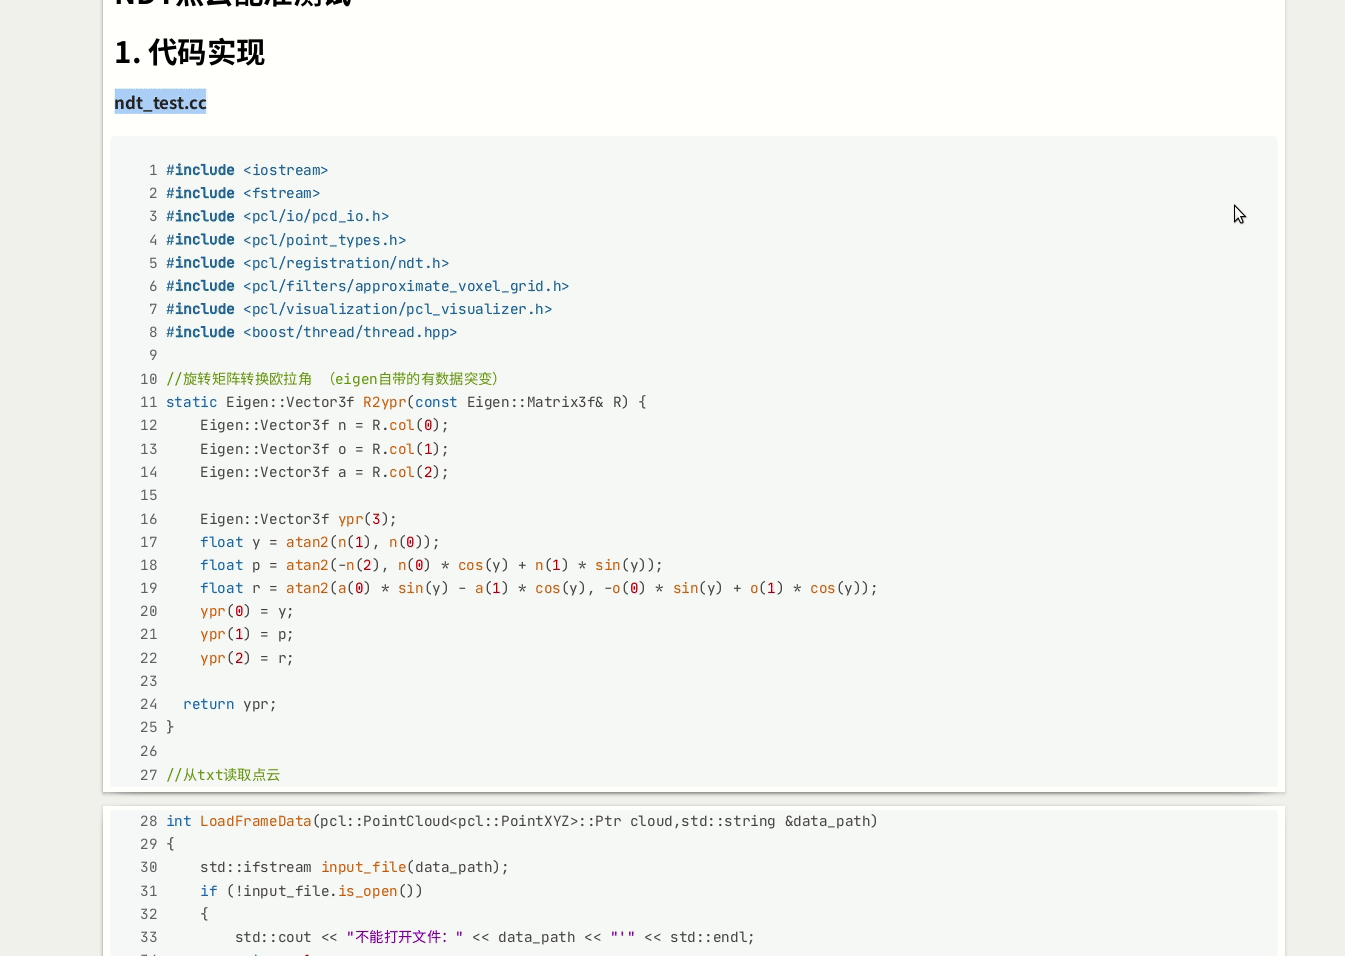
Task: Click the highlighted ndt_test.cc filename
Action: (160, 102)
